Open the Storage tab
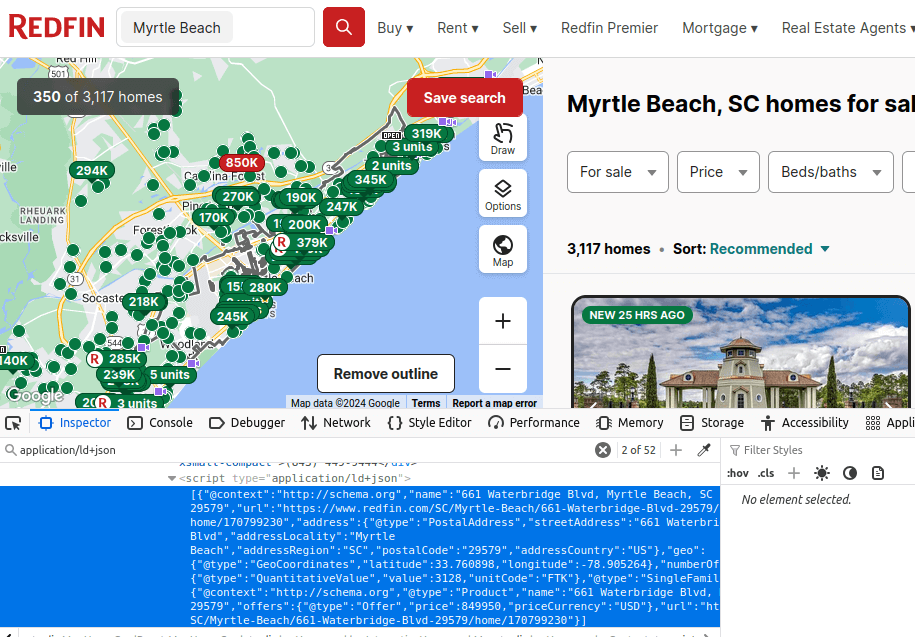The width and height of the screenshot is (915, 637). [712, 423]
